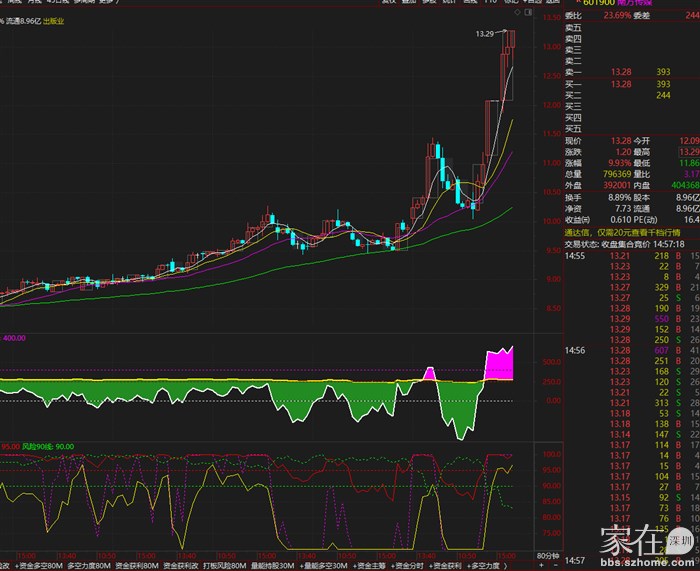Select the +资金分时 indicator tab
The width and height of the screenshot is (700, 571).
(410, 565)
